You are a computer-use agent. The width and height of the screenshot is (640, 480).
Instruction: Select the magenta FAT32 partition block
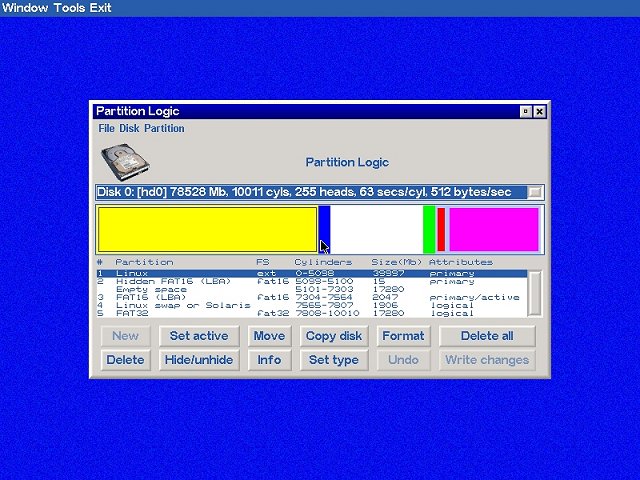(x=494, y=230)
